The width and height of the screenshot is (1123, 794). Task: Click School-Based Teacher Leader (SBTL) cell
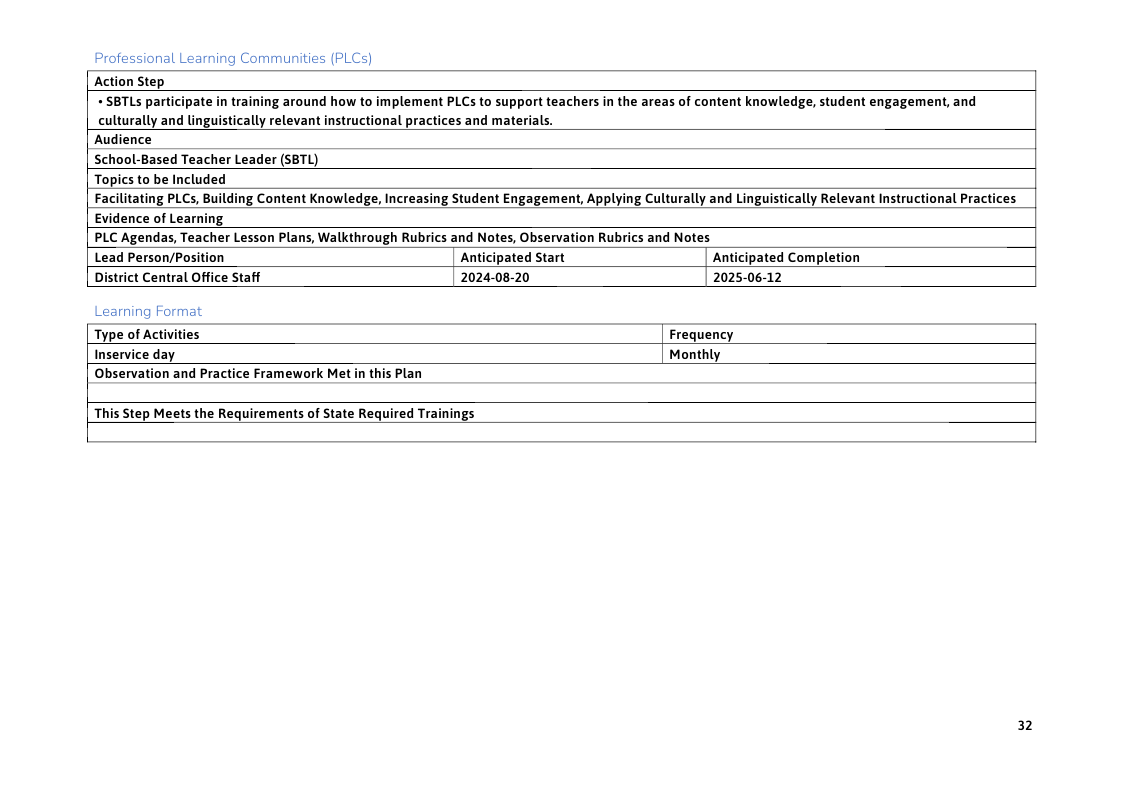(562, 159)
